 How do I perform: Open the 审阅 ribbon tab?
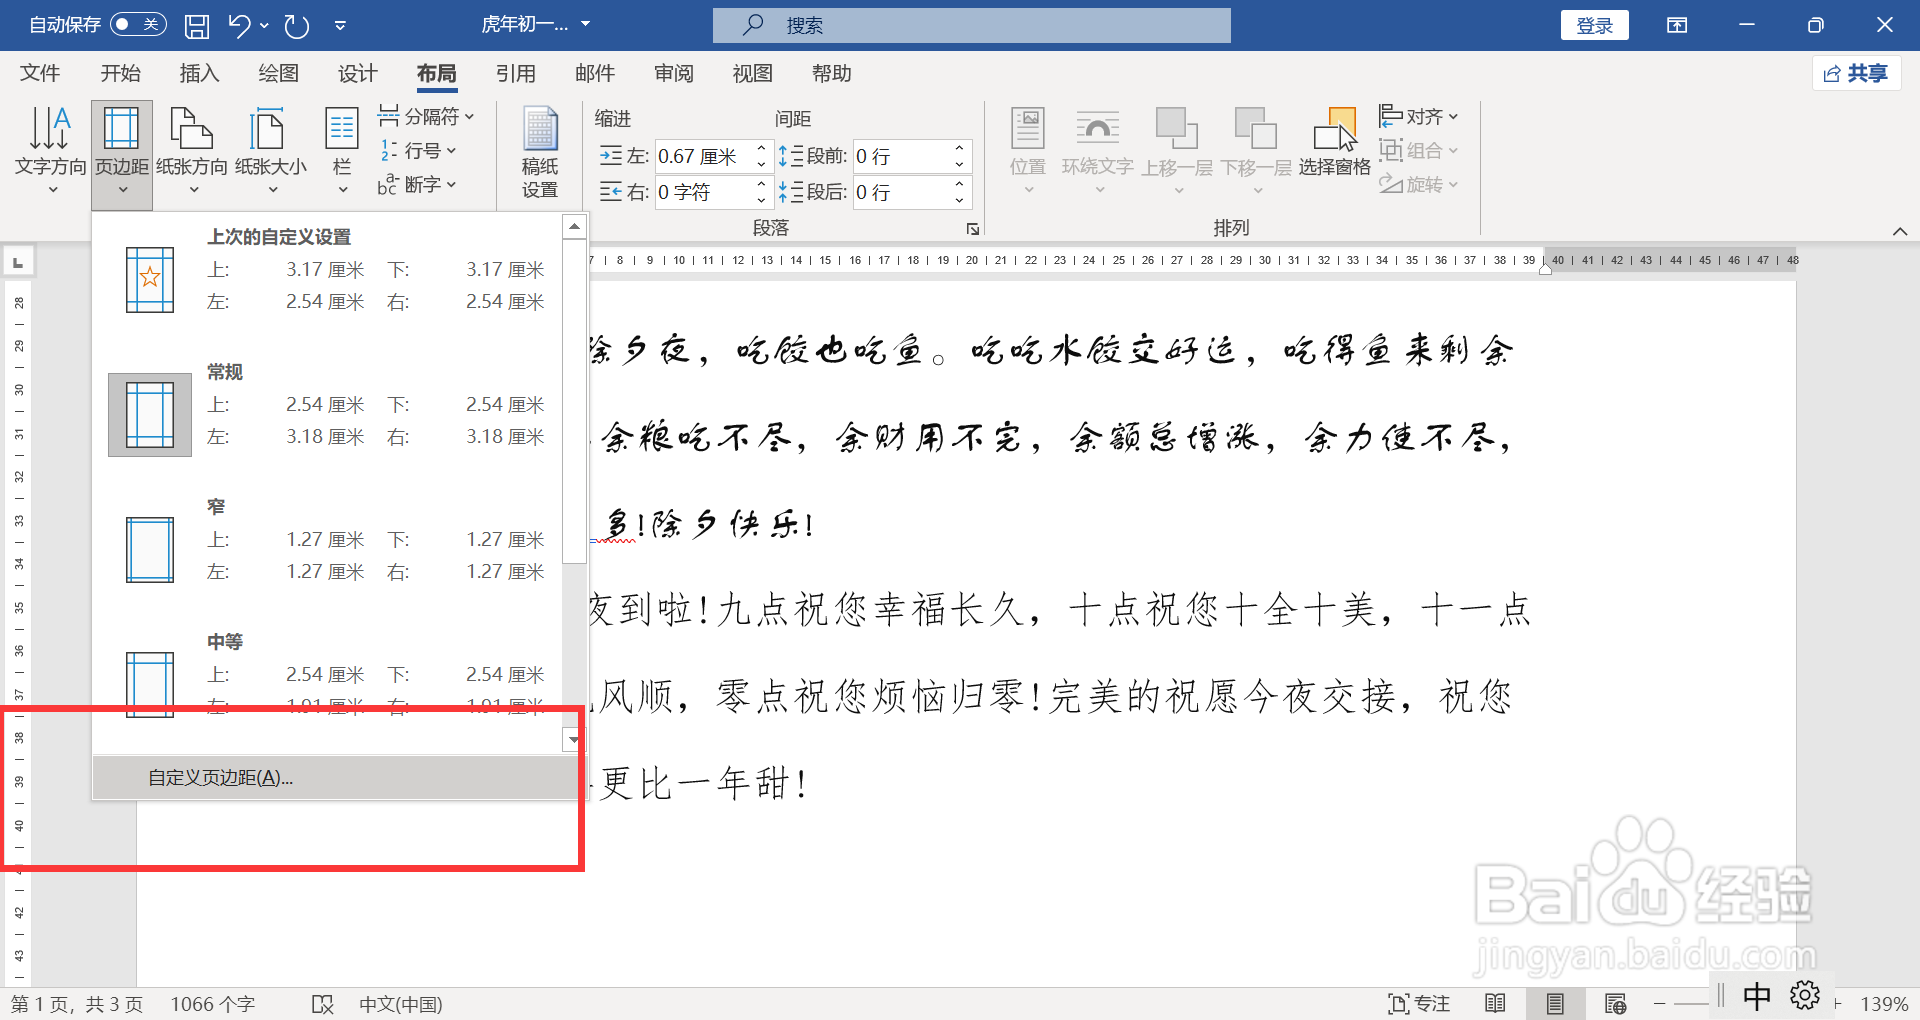tap(673, 72)
